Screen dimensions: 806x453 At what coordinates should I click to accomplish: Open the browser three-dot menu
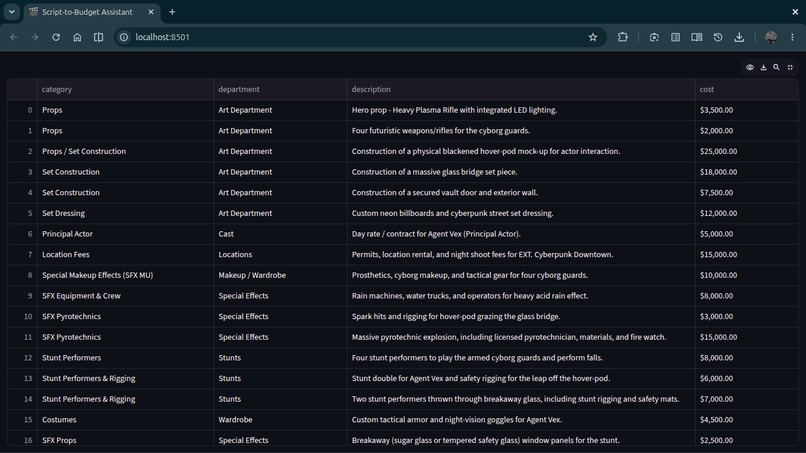pyautogui.click(x=792, y=37)
